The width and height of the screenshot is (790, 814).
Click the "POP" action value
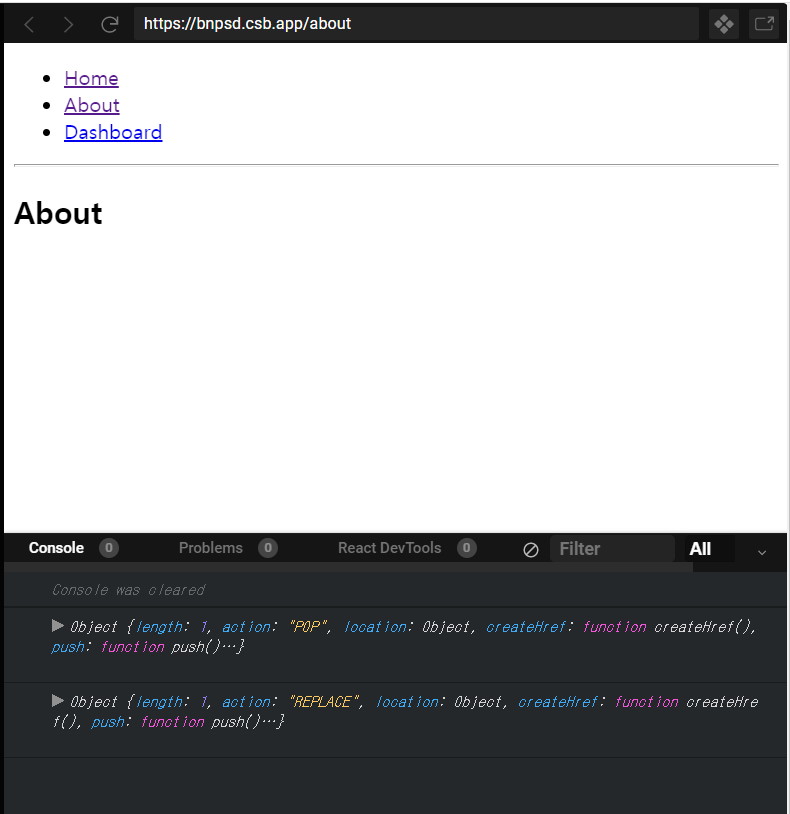309,627
